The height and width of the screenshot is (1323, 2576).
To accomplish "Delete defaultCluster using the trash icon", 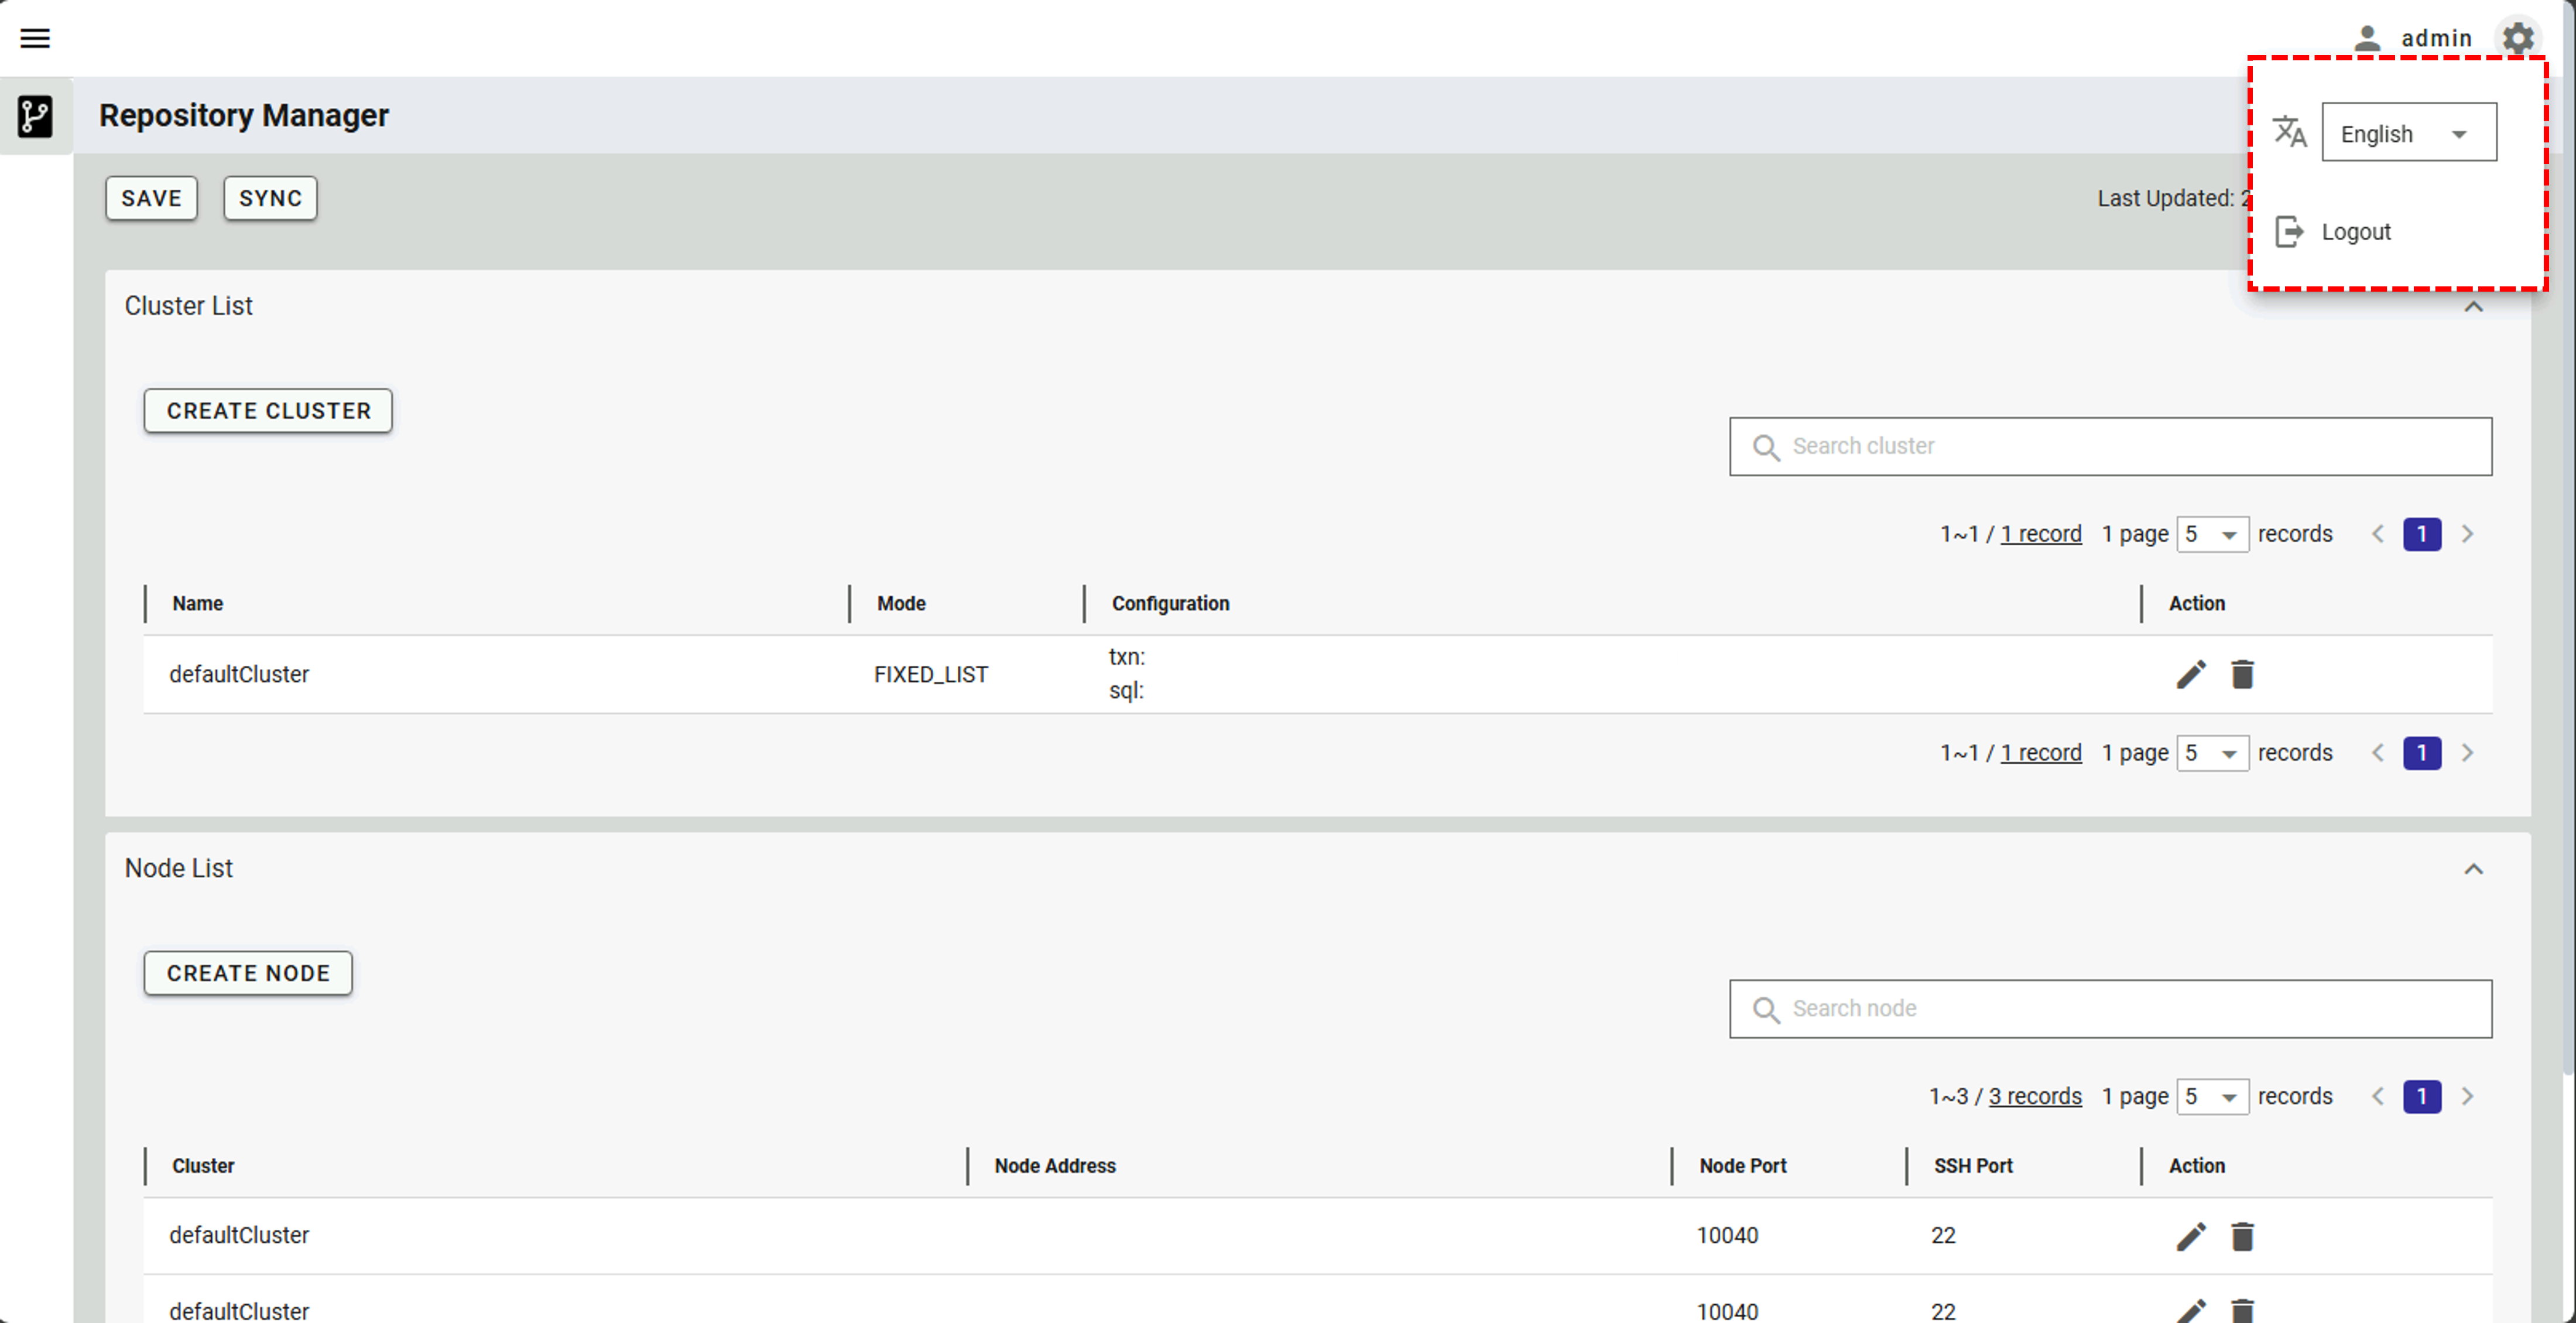I will click(2242, 674).
